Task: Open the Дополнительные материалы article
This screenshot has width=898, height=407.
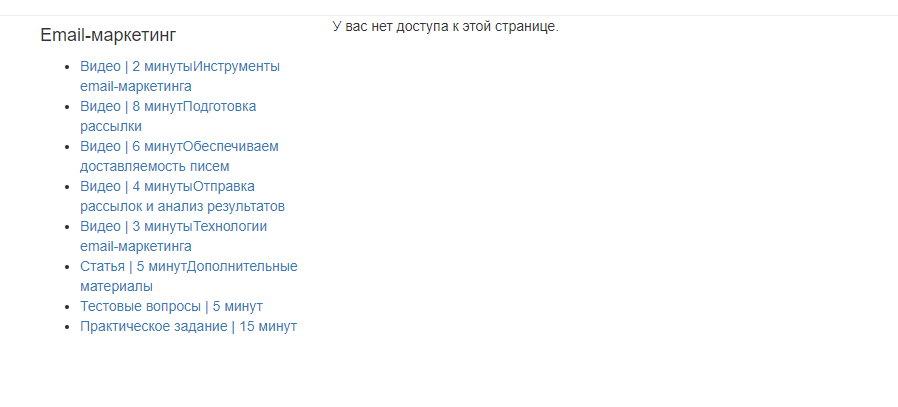Action: point(189,276)
